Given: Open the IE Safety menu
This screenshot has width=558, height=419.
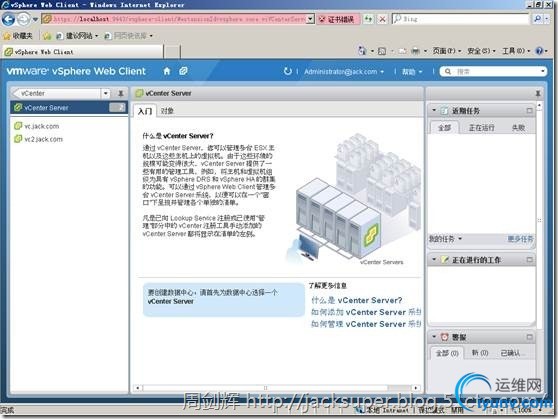Looking at the screenshot, I should click(x=481, y=51).
